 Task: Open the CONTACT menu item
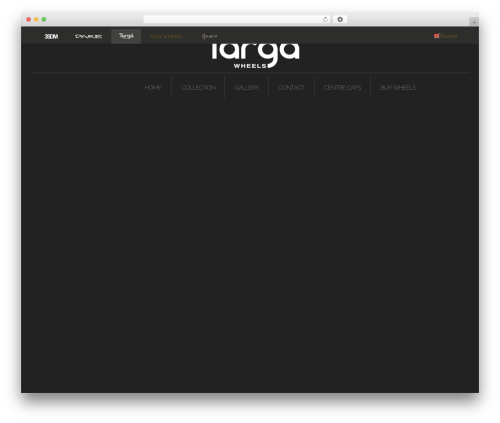pos(291,87)
